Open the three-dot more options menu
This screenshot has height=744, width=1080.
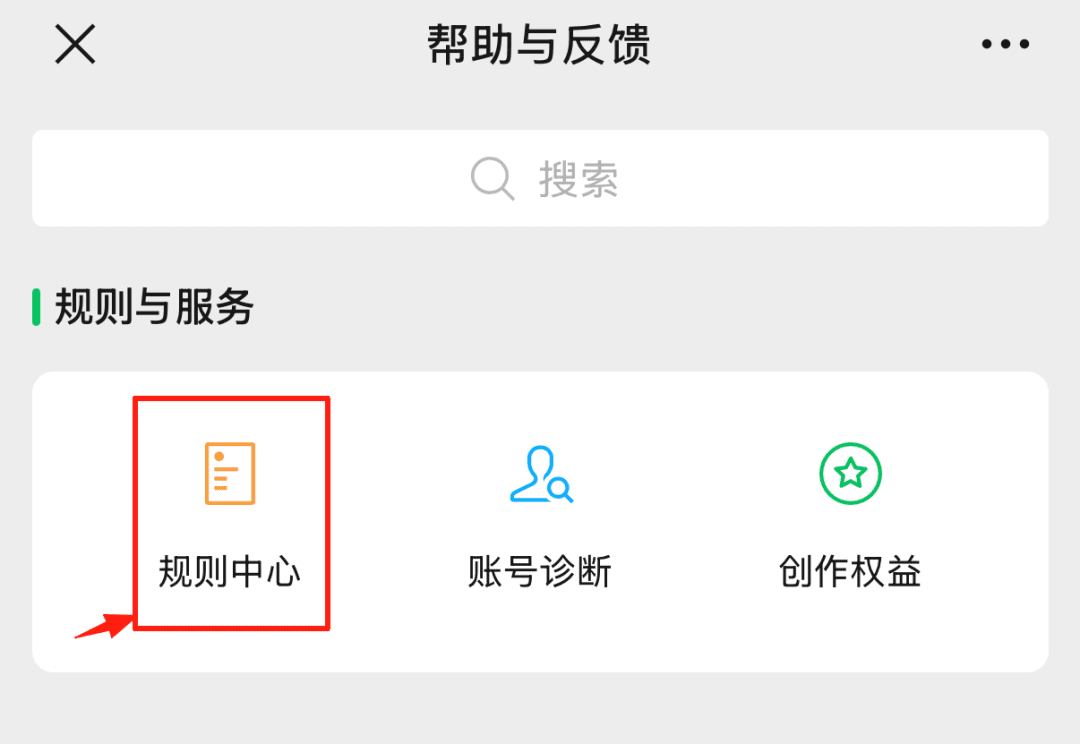(1005, 44)
